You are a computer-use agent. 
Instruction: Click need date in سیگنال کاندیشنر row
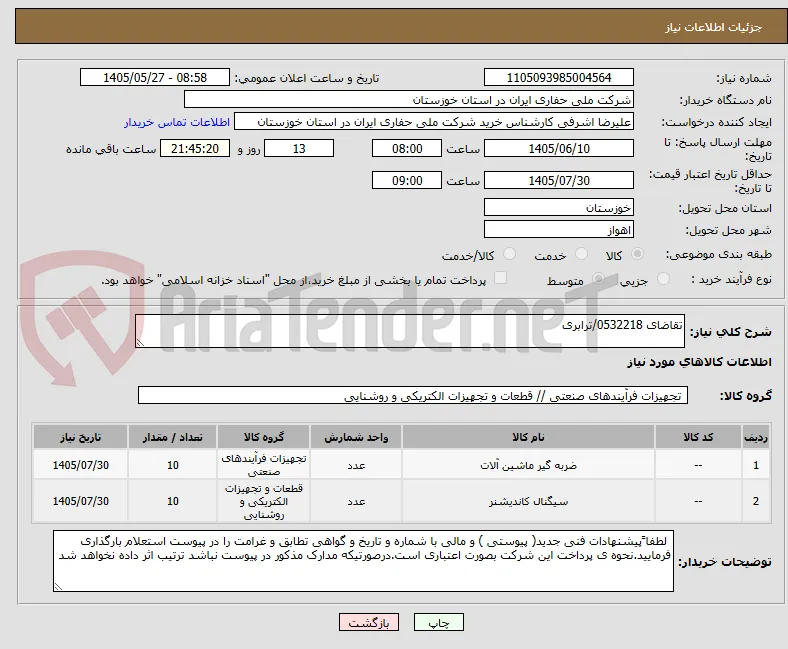(80, 501)
